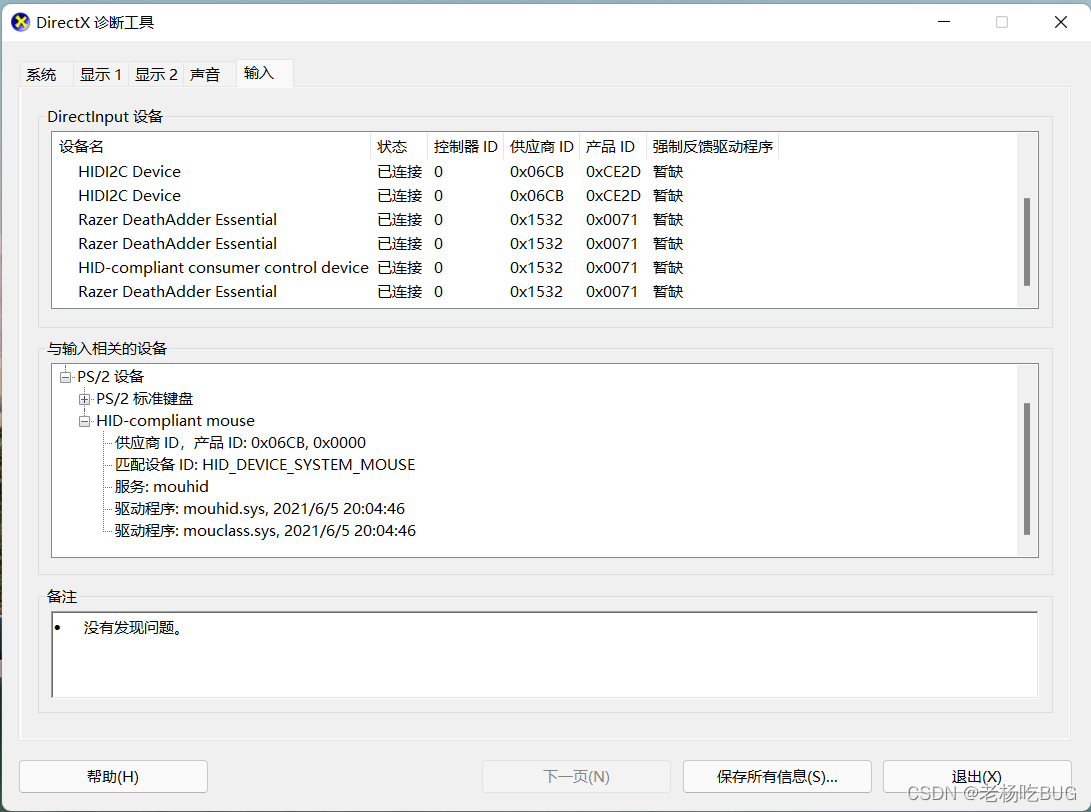Select the HID-compliant mouse tree item
Image resolution: width=1091 pixels, height=812 pixels.
(x=175, y=421)
